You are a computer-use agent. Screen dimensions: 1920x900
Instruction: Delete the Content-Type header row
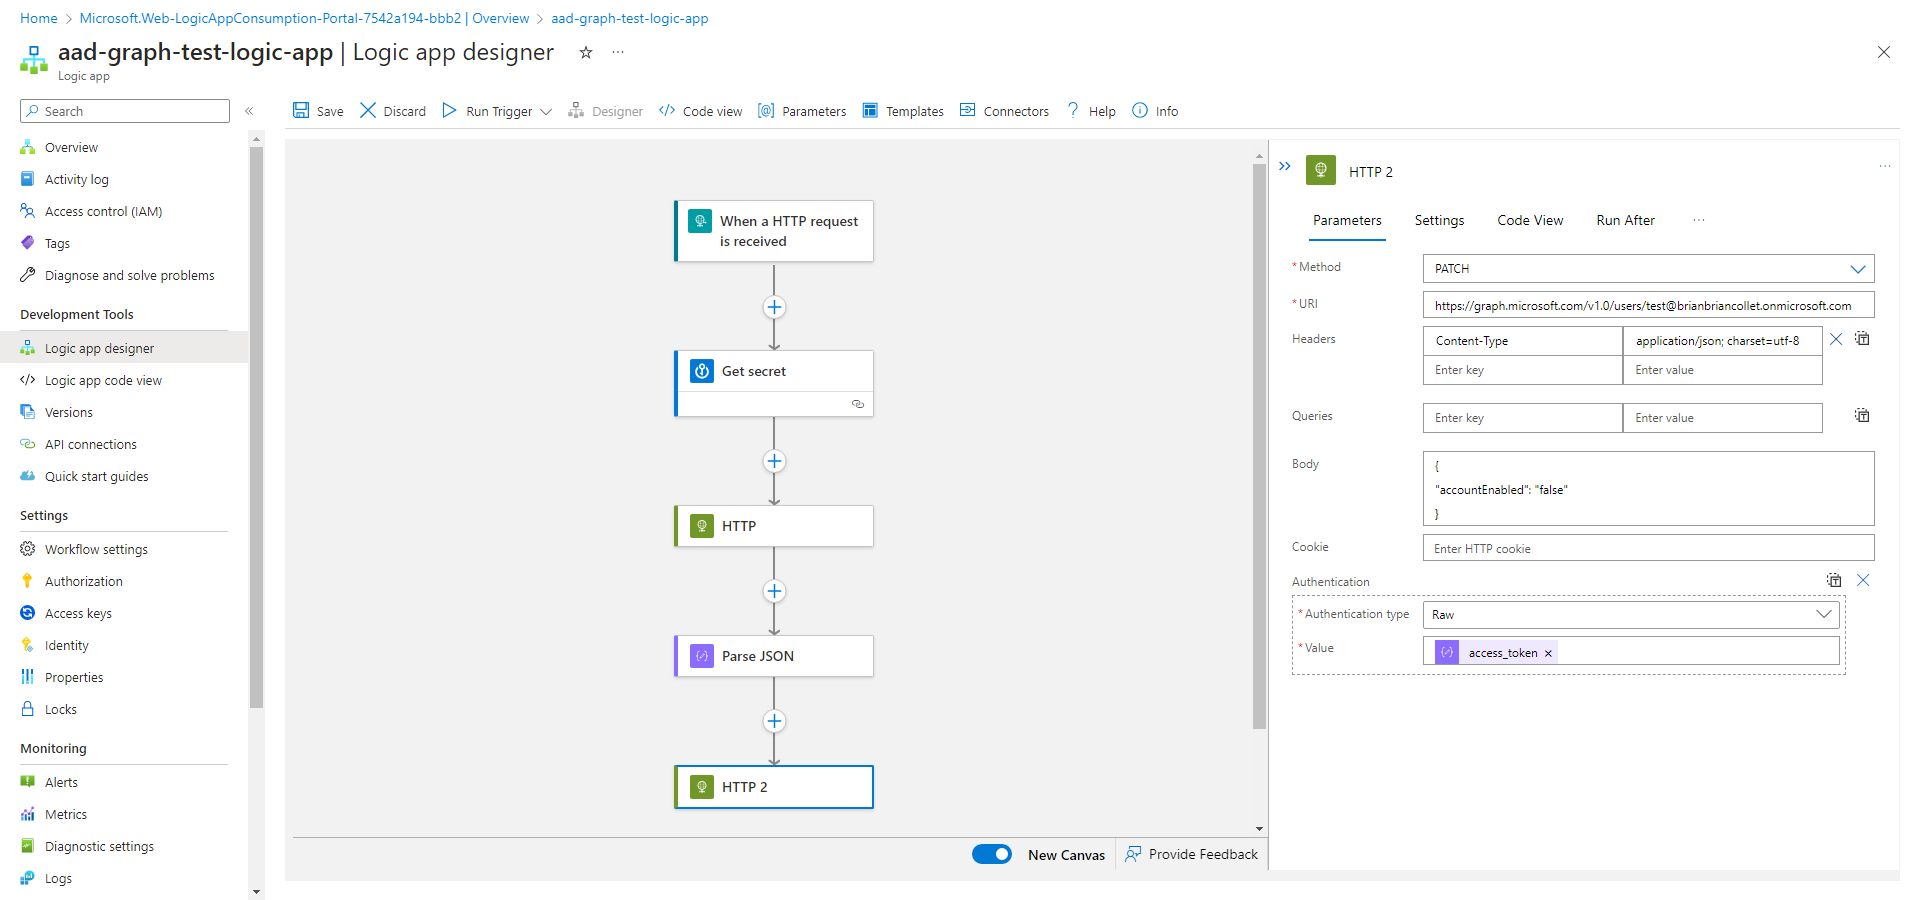click(1836, 340)
